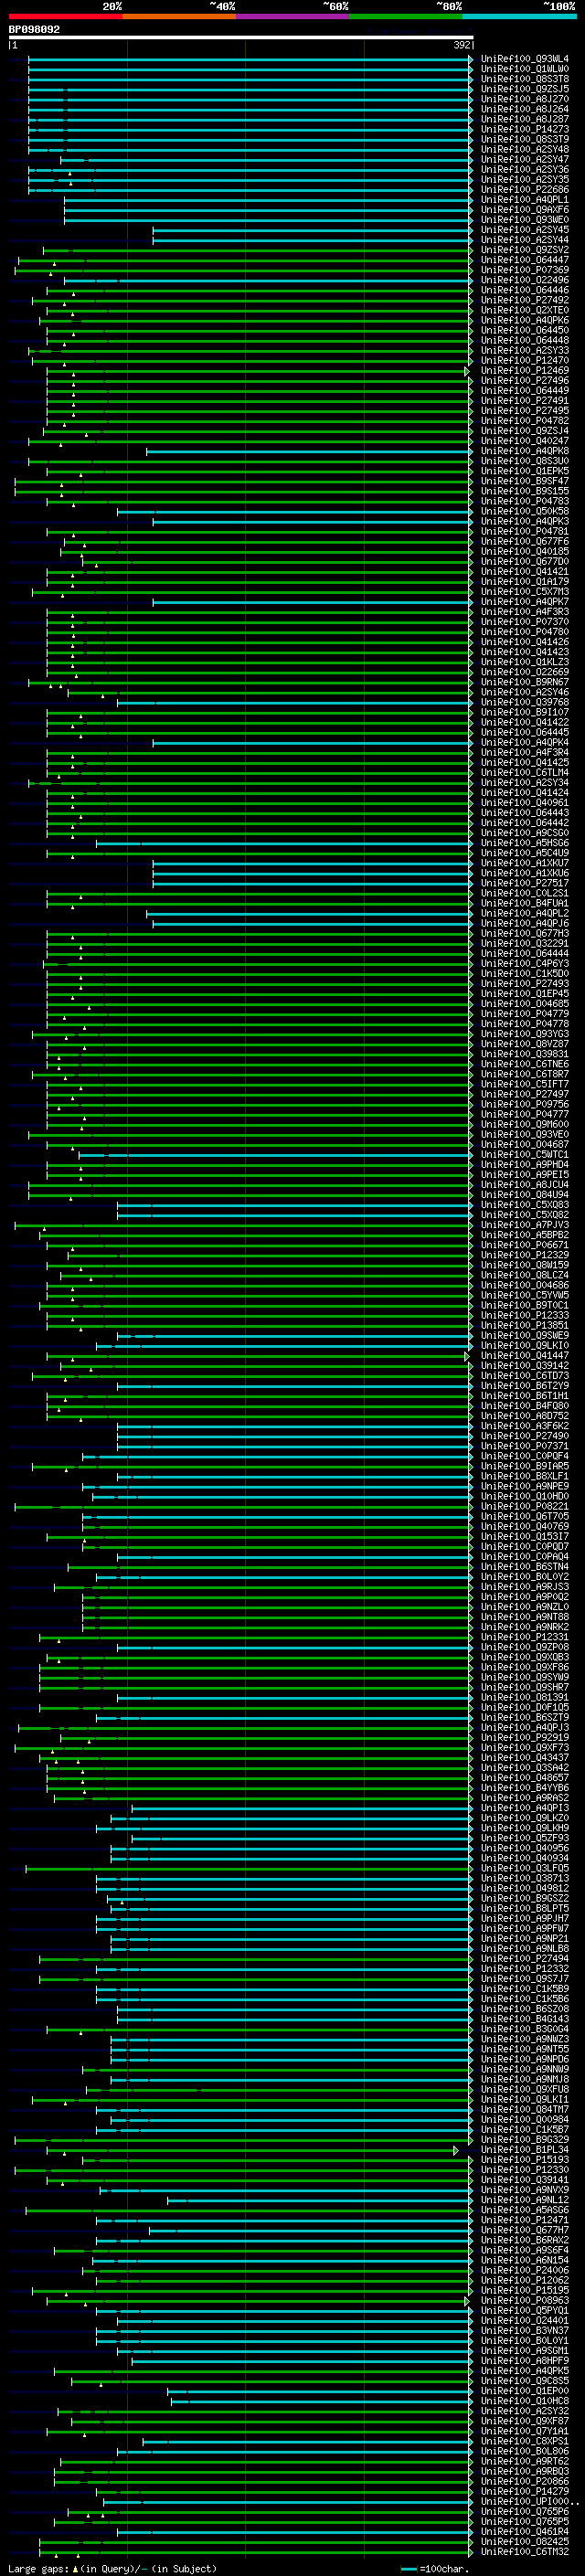585x2576 pixels.
Task: Click the UniRef100_Q41447 label
Action: [525, 1356]
